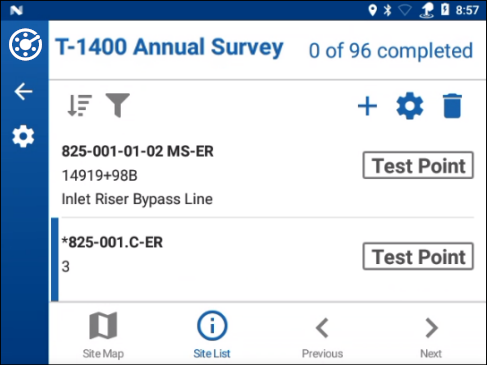Open the filter funnel

(118, 105)
